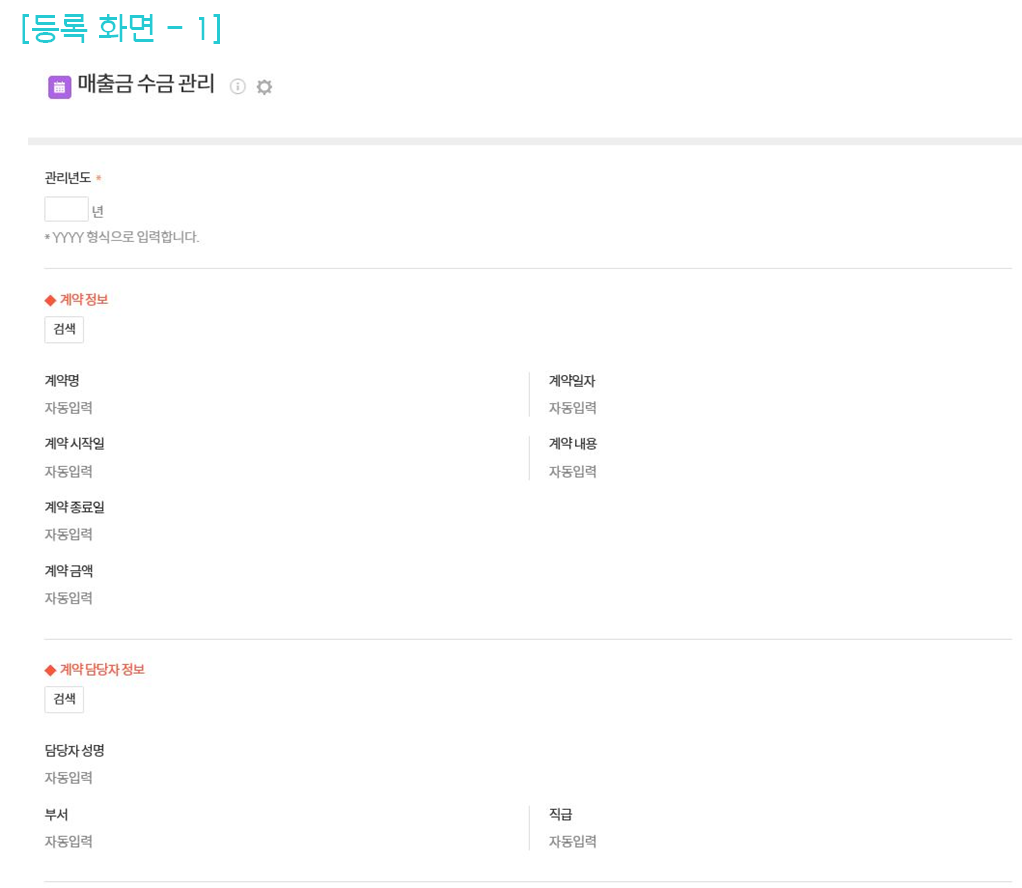Viewport: 1022px width, 888px height.
Task: Select the 담당자 성명 자동입력 field
Action: click(69, 778)
